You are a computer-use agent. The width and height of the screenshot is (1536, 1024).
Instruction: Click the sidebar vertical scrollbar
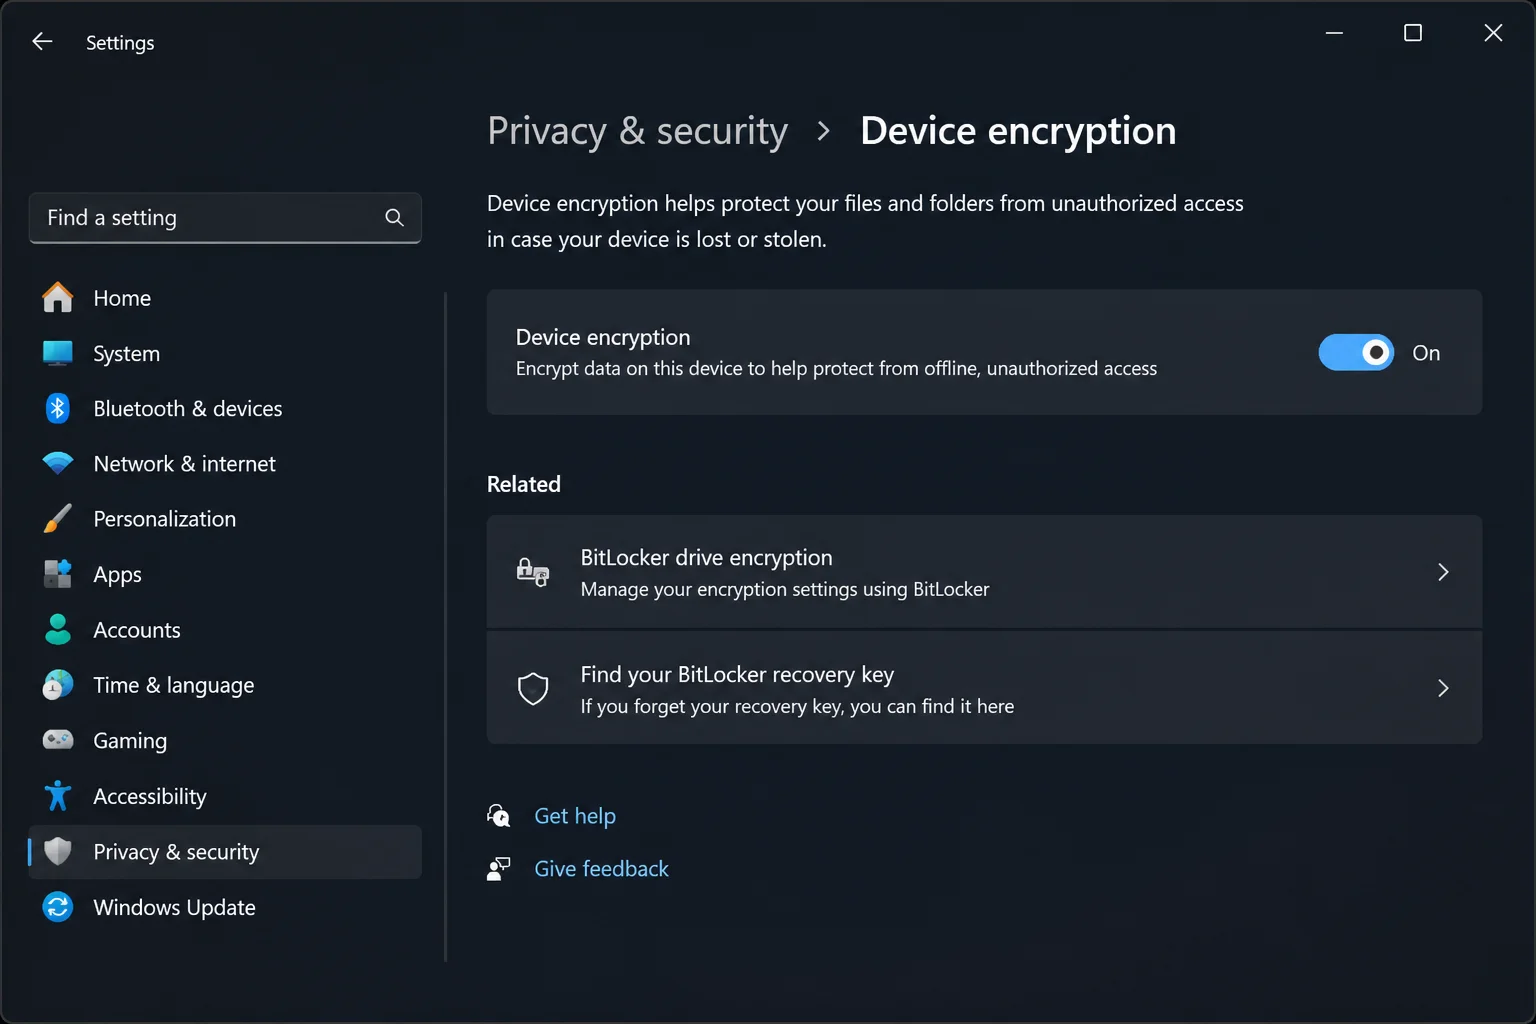click(445, 627)
